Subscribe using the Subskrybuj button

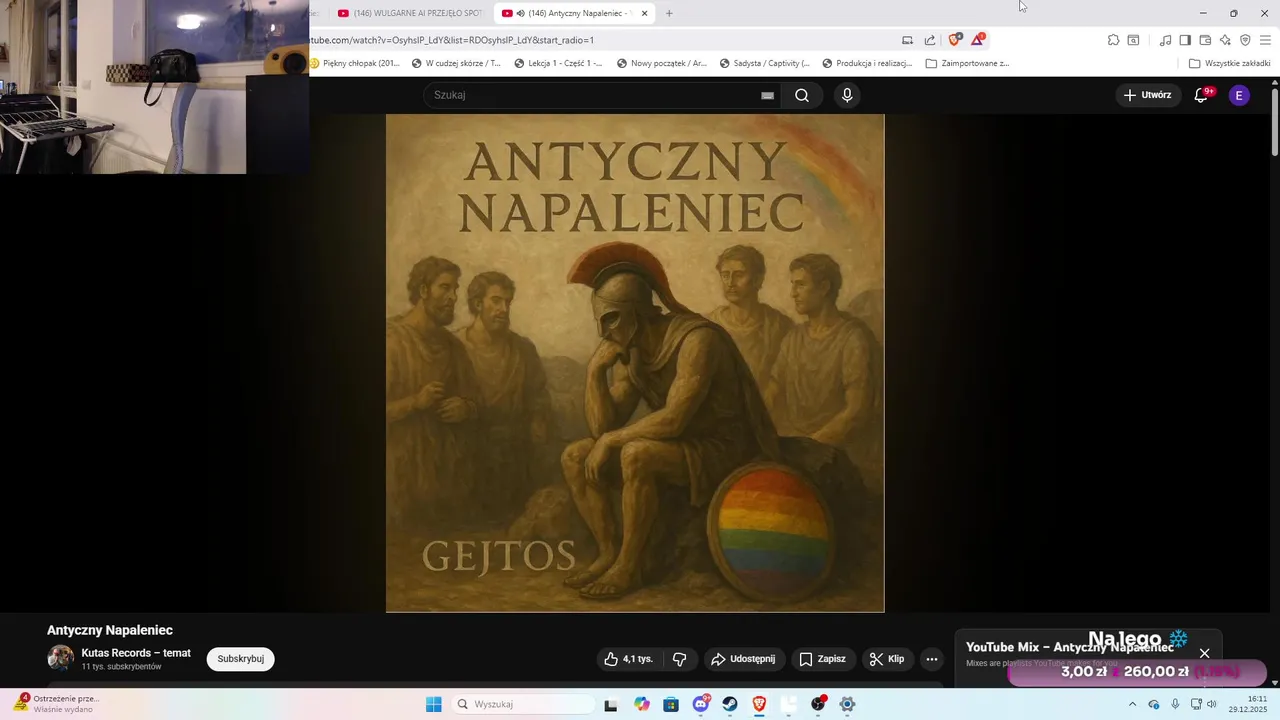pos(240,659)
